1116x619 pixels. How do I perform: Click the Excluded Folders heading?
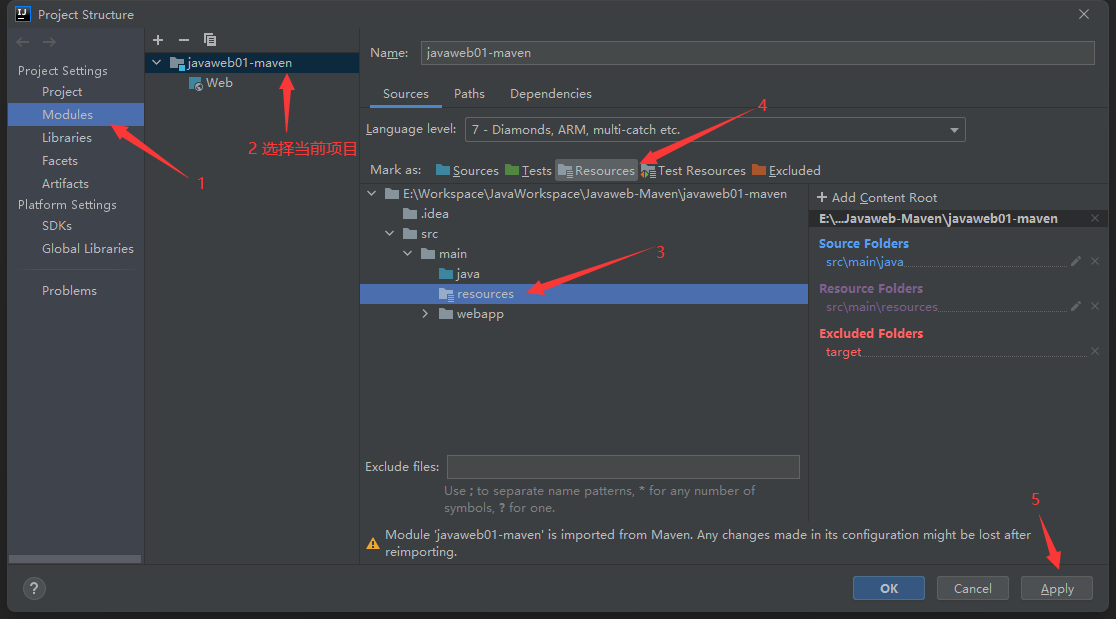pos(870,333)
